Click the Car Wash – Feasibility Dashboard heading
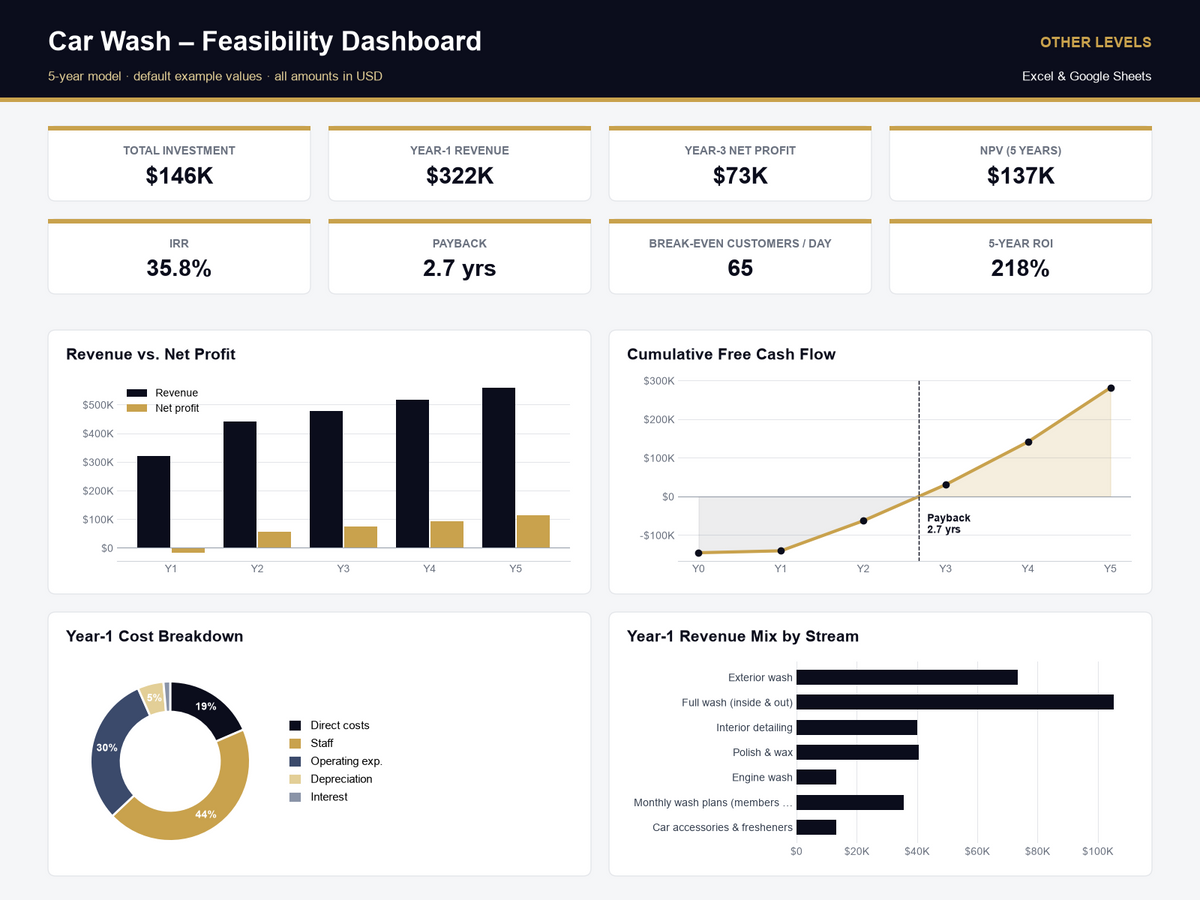This screenshot has height=900, width=1200. click(265, 41)
